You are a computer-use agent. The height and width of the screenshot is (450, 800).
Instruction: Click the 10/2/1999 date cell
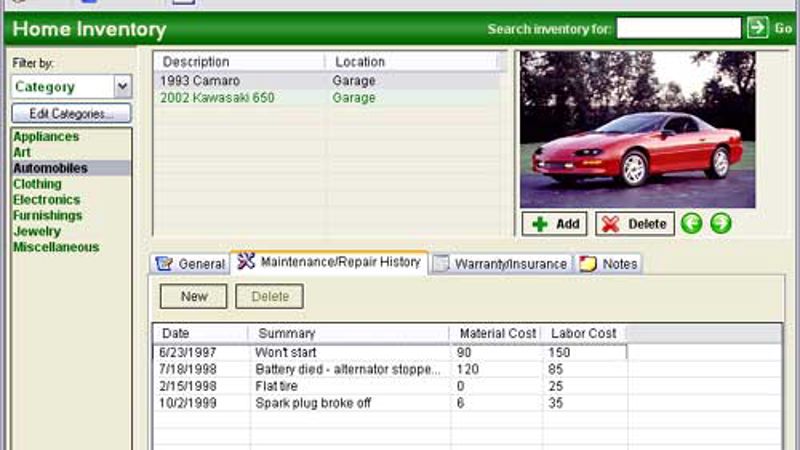(188, 403)
